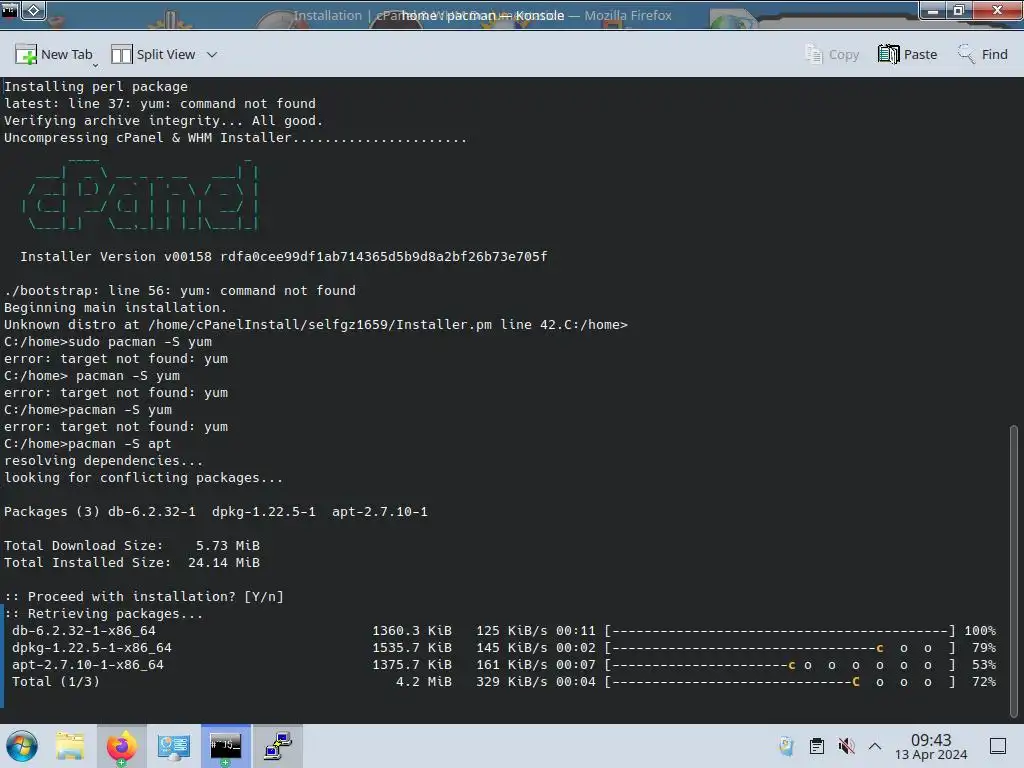
Task: Click the dpkg-1.22.5-1-x86_64 download row
Action: [x=504, y=648]
